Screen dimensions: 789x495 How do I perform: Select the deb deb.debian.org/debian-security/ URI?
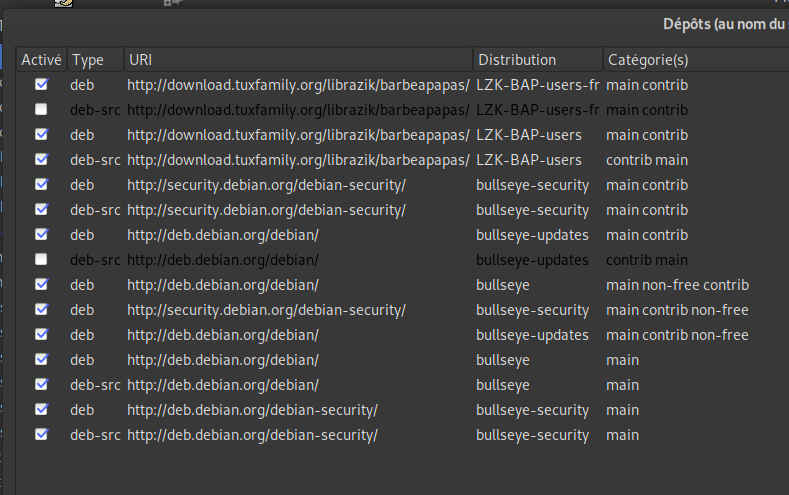click(252, 410)
